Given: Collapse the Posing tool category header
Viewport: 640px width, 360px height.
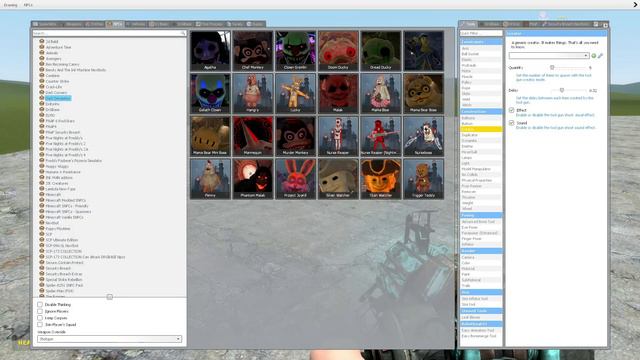Looking at the screenshot, I should pyautogui.click(x=481, y=215).
